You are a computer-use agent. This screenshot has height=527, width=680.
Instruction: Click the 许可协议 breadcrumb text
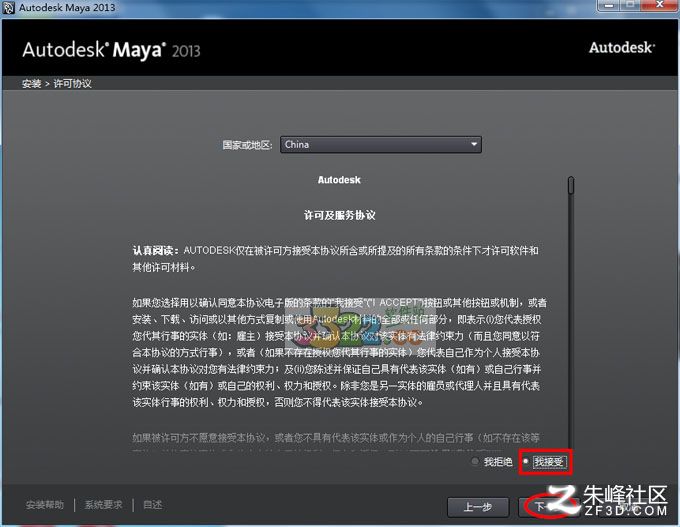pyautogui.click(x=72, y=84)
